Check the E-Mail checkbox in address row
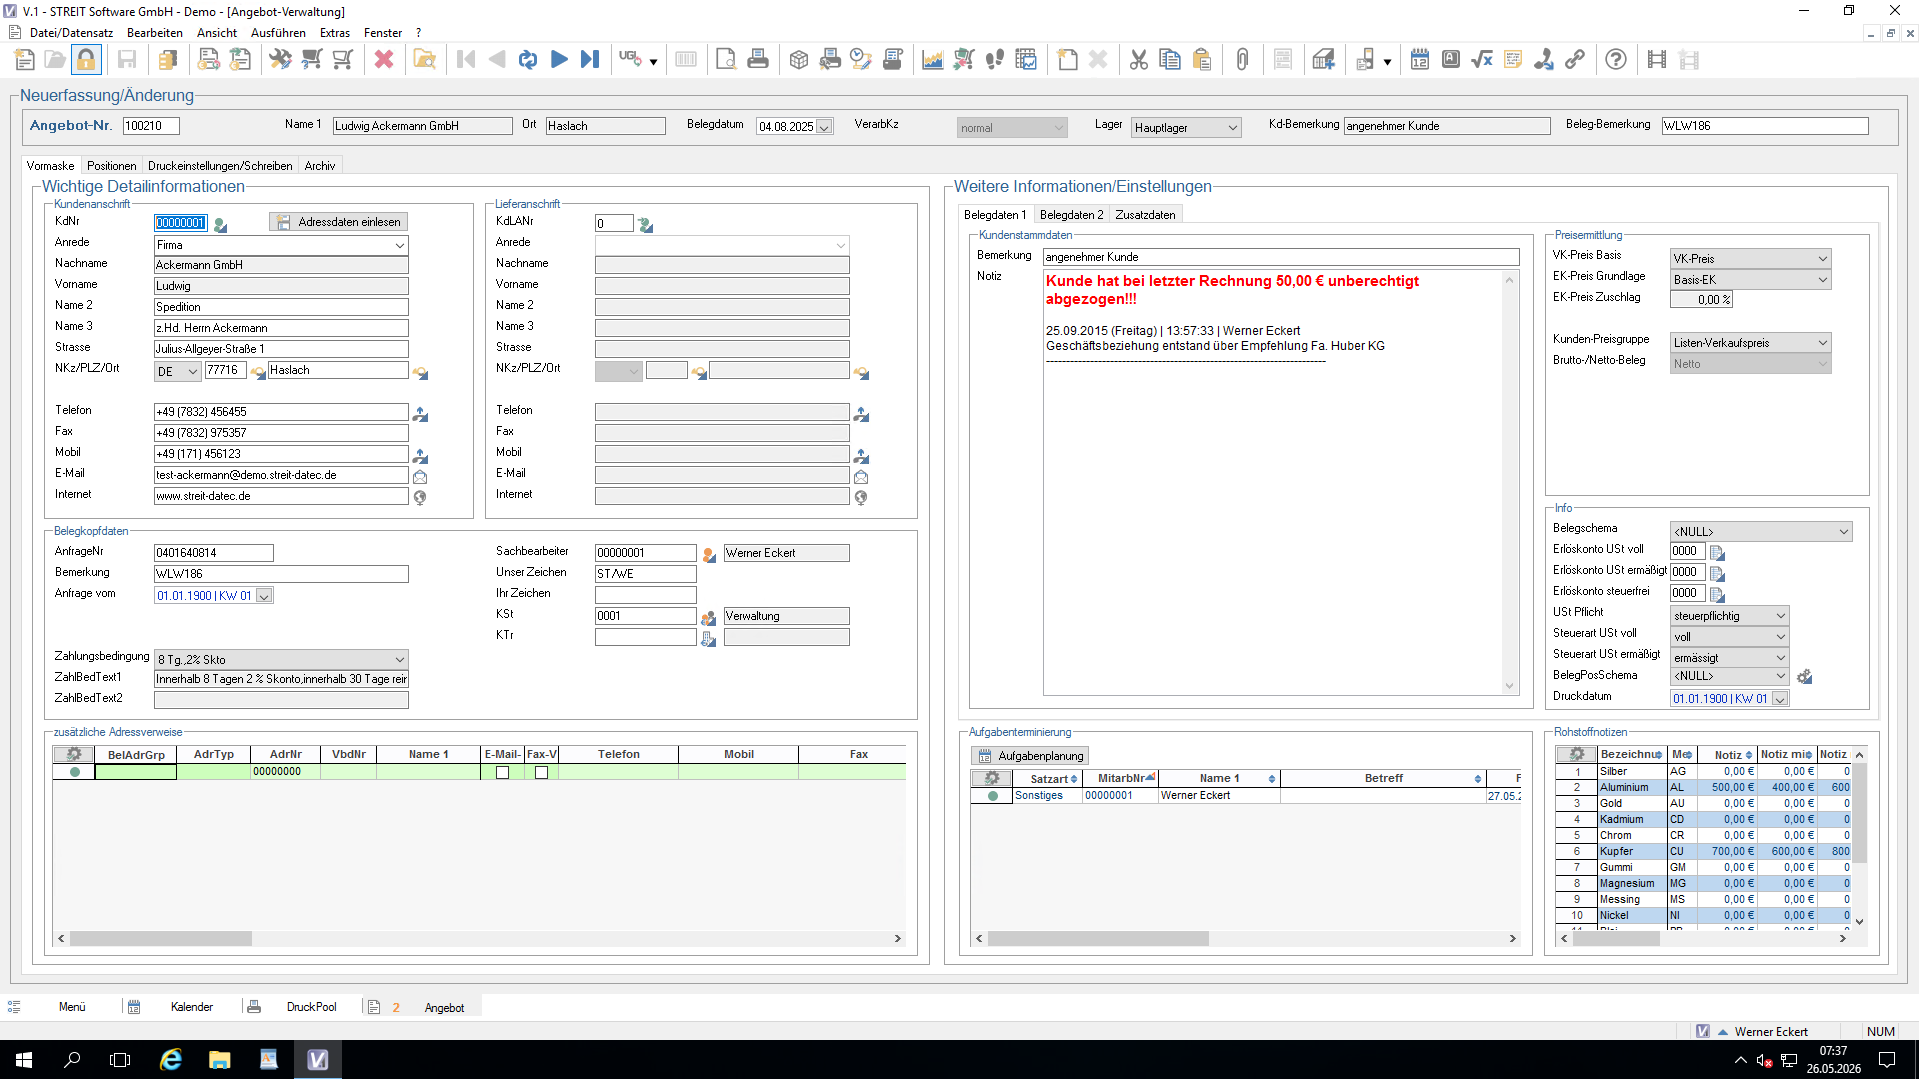The height and width of the screenshot is (1079, 1919). pos(502,772)
